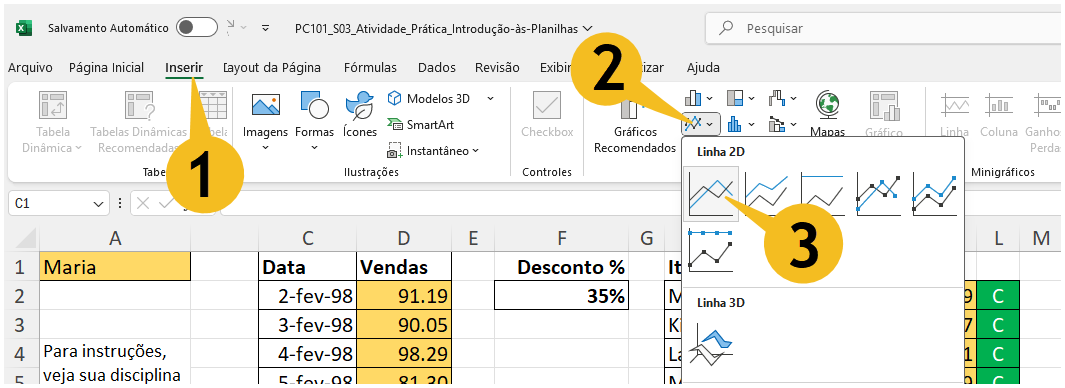
Task: Expand the Formas shapes dropdown
Action: pyautogui.click(x=314, y=147)
